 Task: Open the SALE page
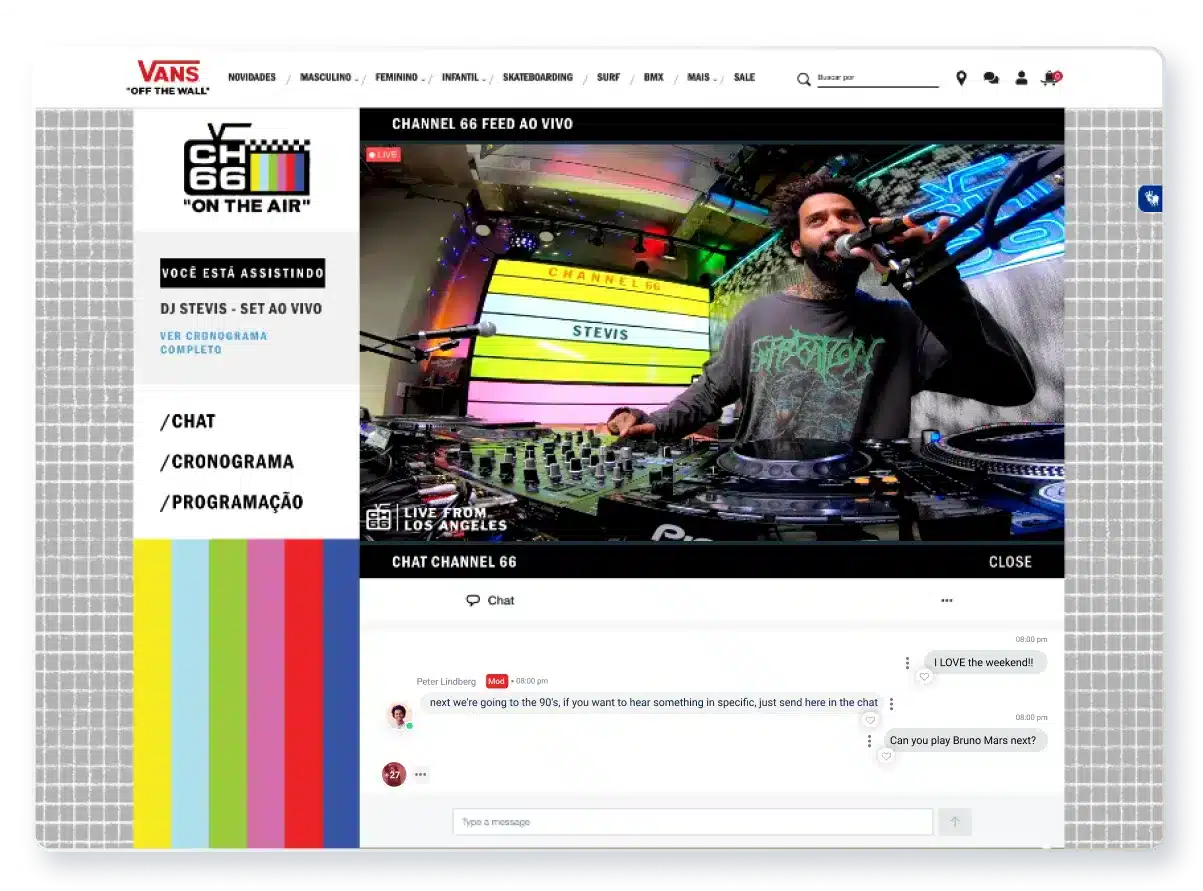coord(744,77)
